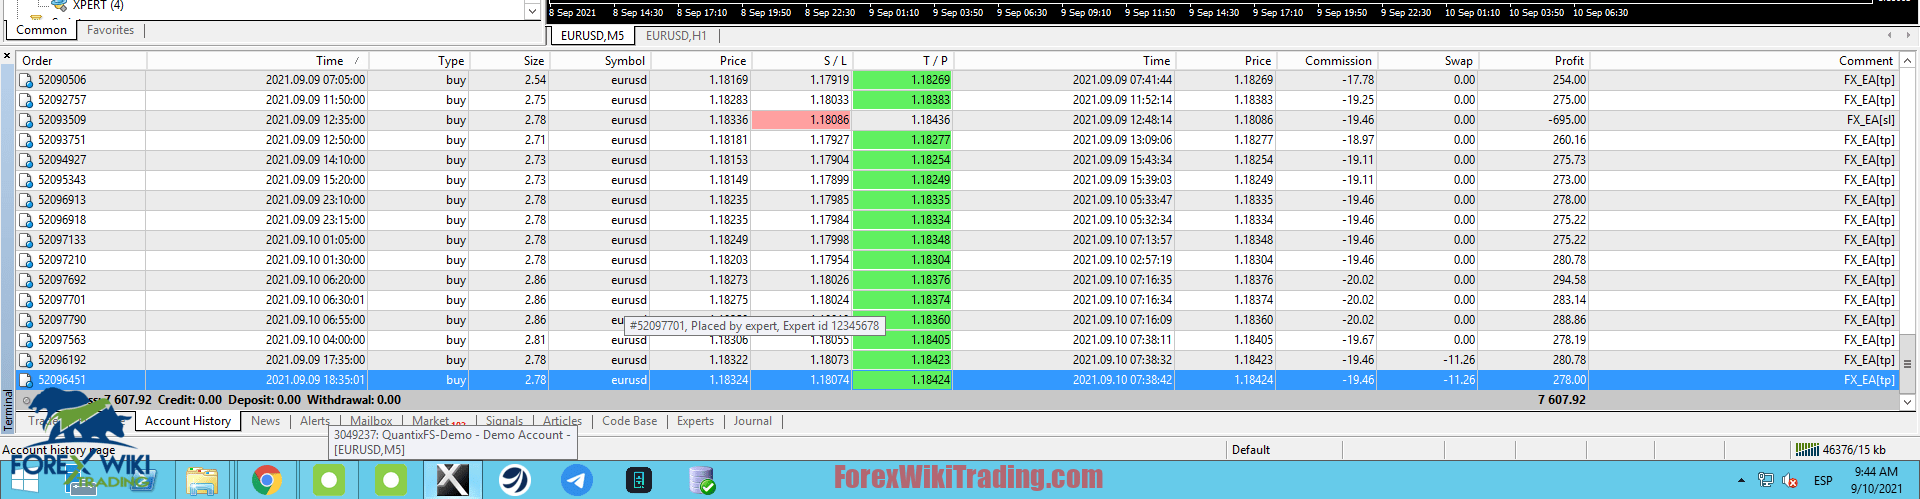Select the order icon of row 52097701

point(26,300)
